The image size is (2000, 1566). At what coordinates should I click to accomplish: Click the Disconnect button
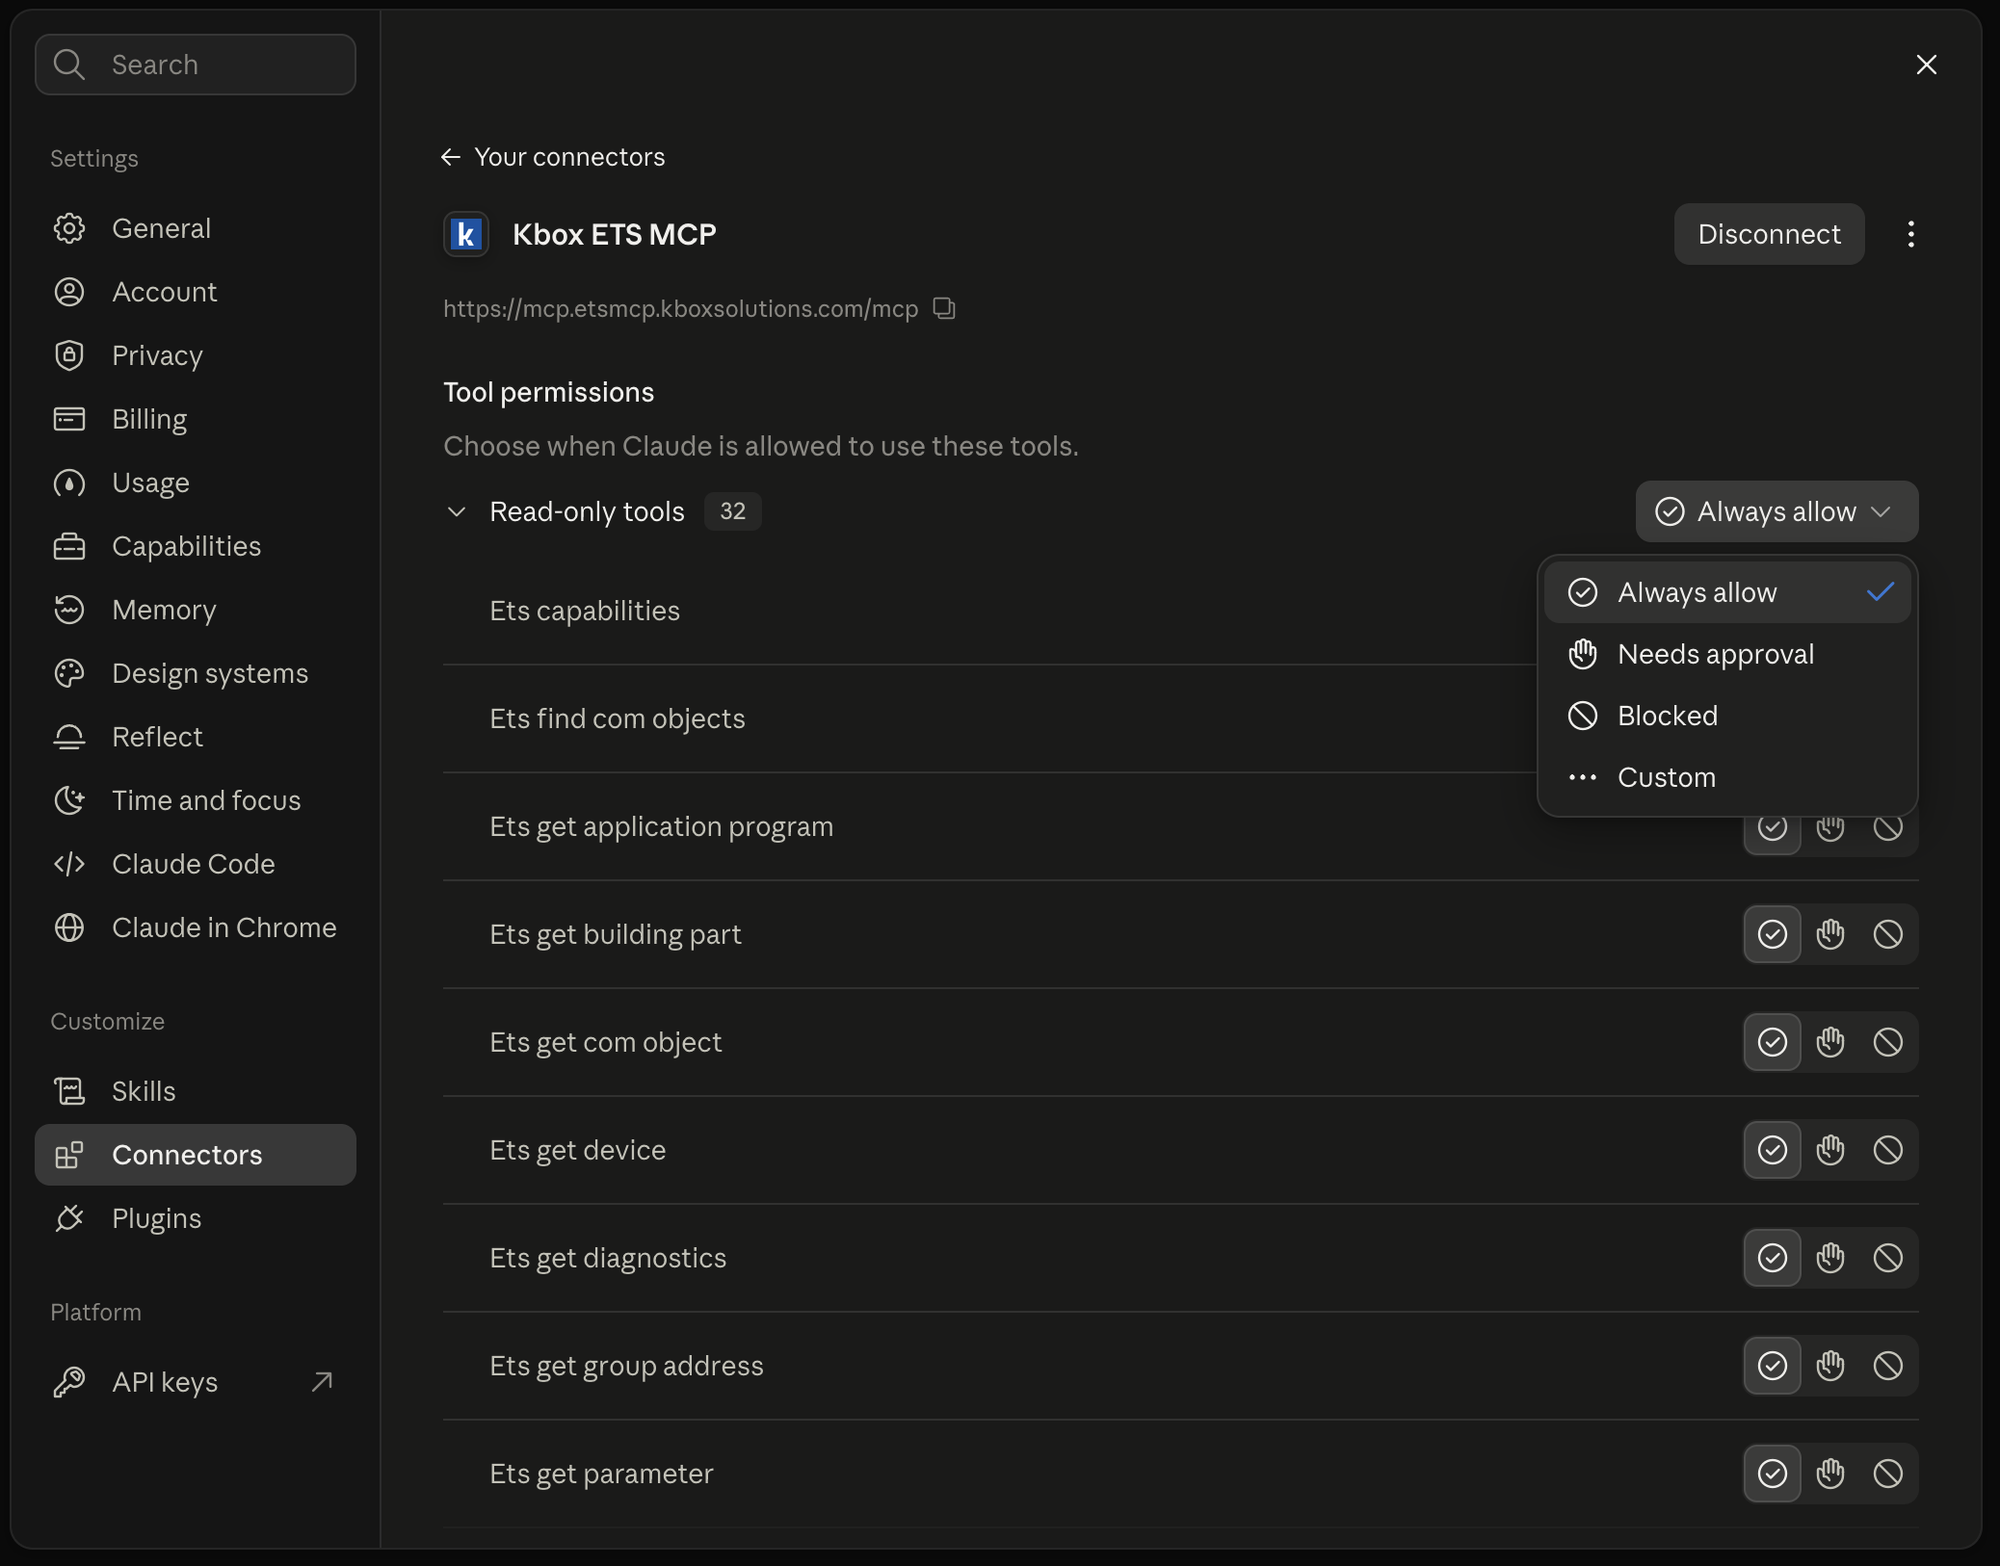[1769, 234]
